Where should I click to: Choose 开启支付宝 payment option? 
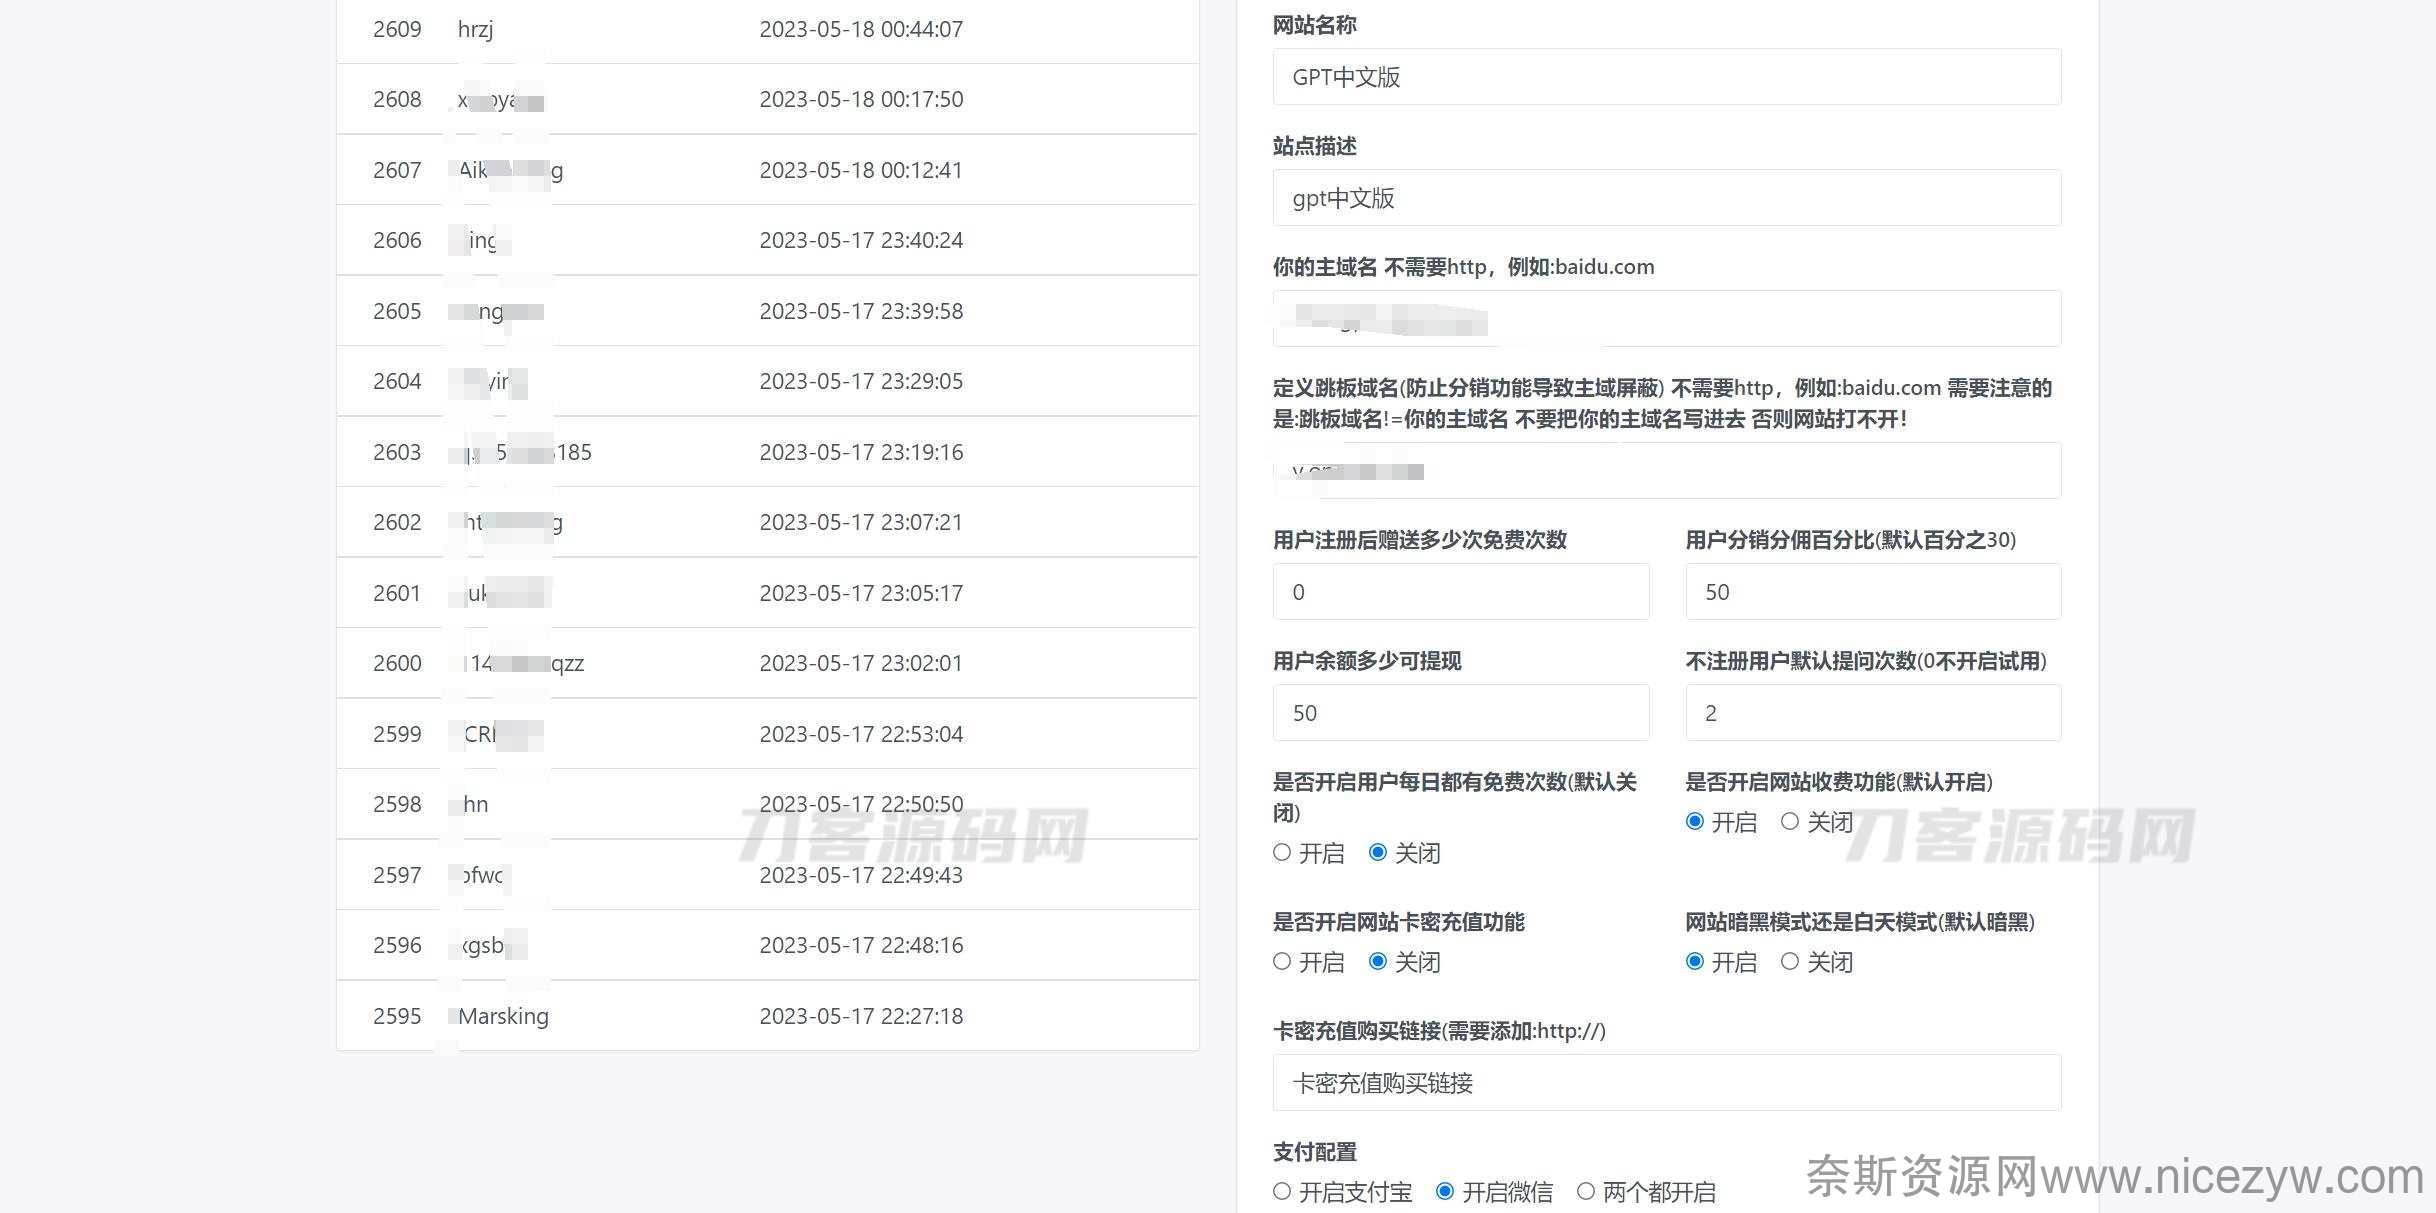[1282, 1192]
